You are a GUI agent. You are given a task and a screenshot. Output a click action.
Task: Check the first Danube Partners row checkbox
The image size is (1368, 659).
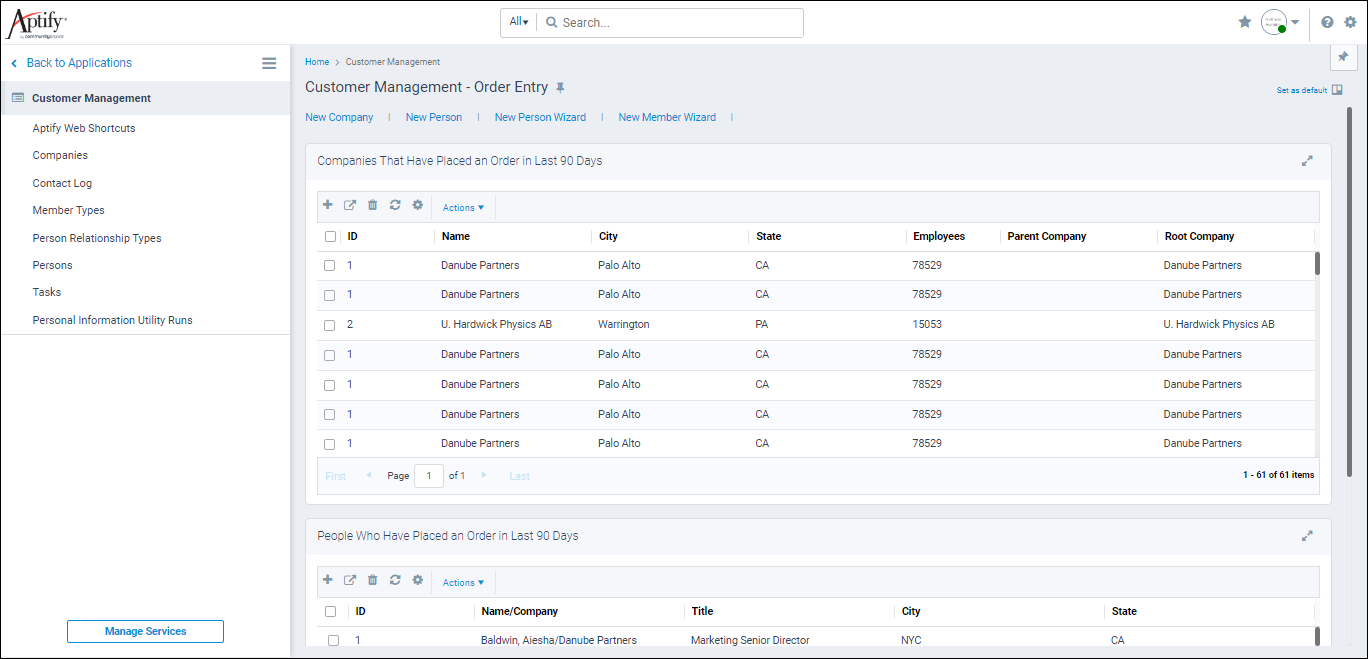point(329,266)
